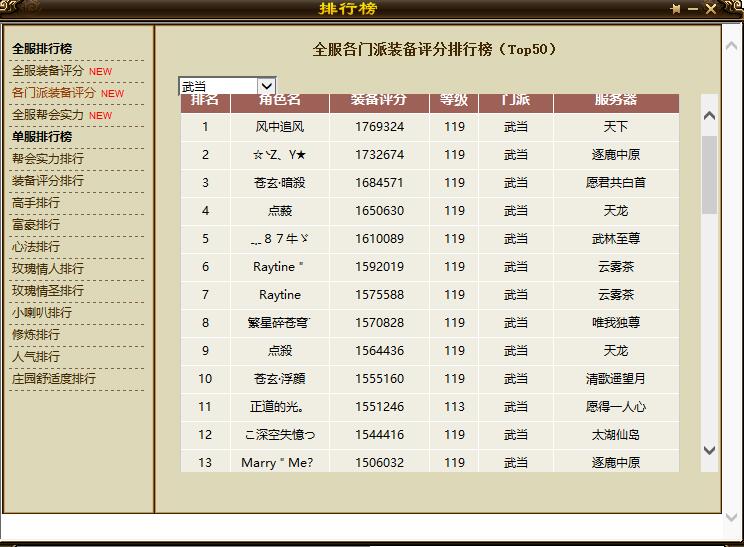Click server name 天下
744x547 pixels.
click(x=616, y=127)
